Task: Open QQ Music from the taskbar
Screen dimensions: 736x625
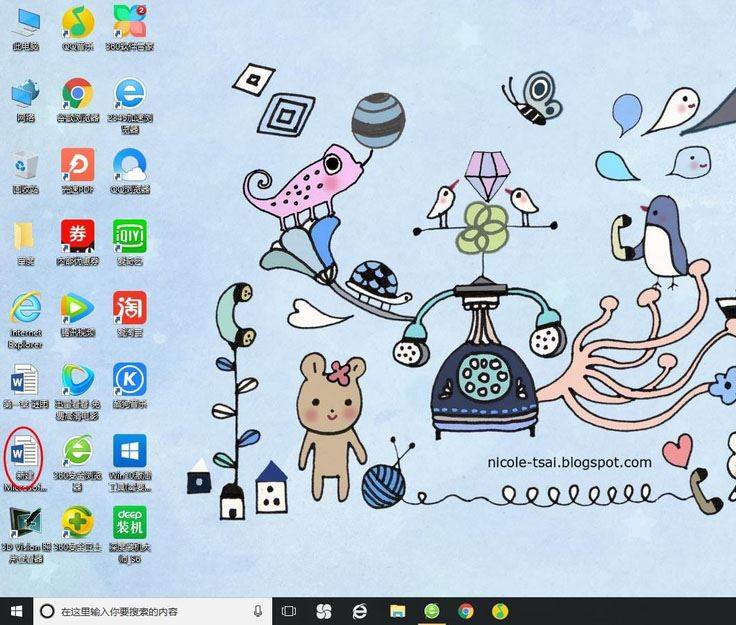Action: pyautogui.click(x=500, y=611)
